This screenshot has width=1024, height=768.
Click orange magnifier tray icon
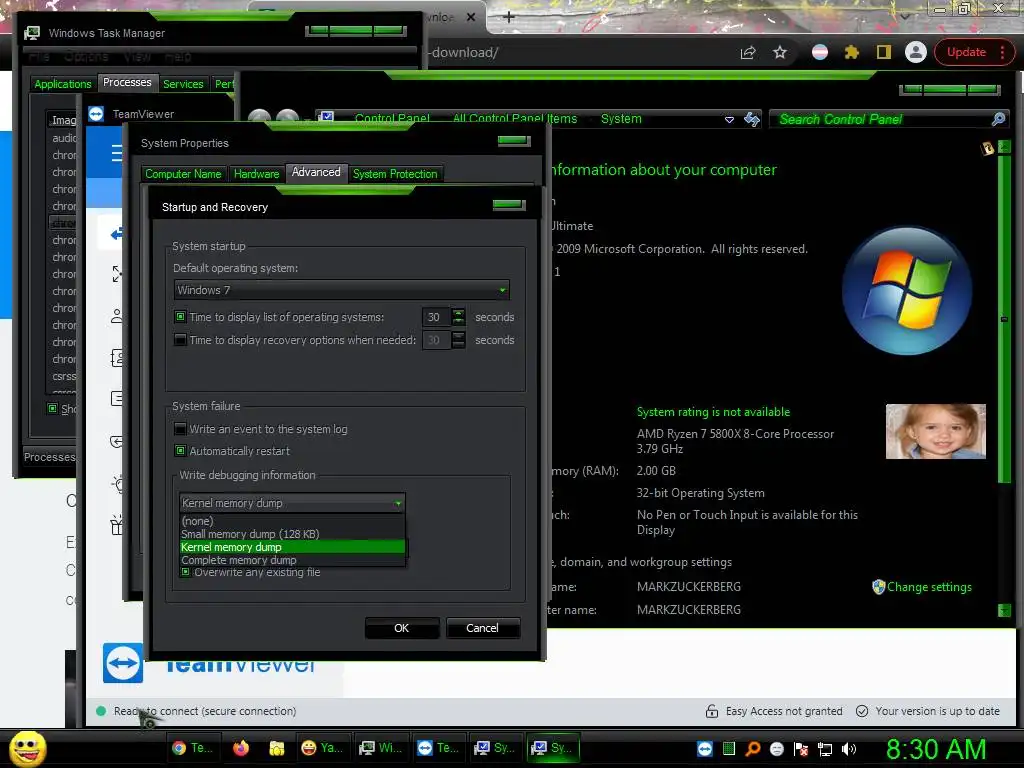pyautogui.click(x=752, y=748)
